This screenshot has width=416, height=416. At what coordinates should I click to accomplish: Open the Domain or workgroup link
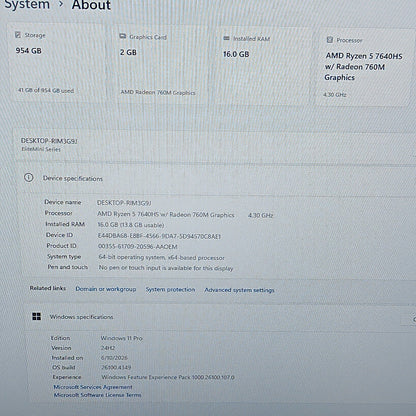(106, 289)
